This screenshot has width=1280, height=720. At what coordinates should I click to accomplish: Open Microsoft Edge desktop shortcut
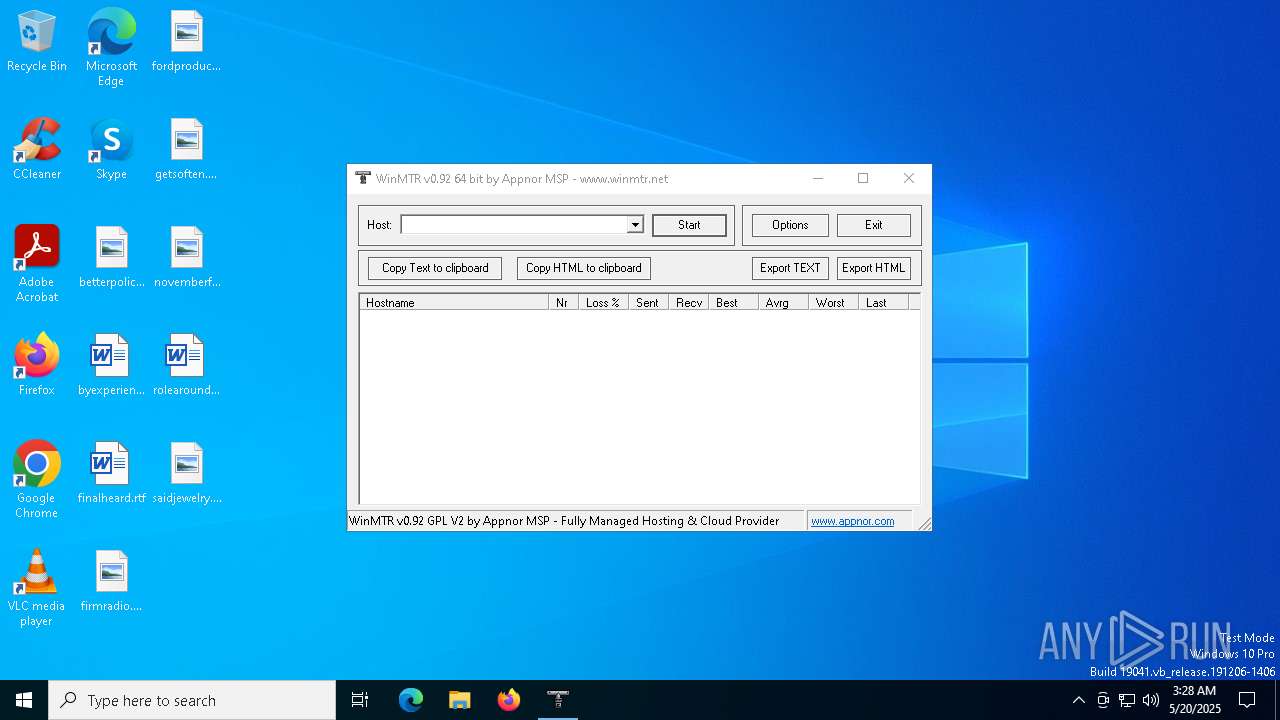pyautogui.click(x=111, y=48)
